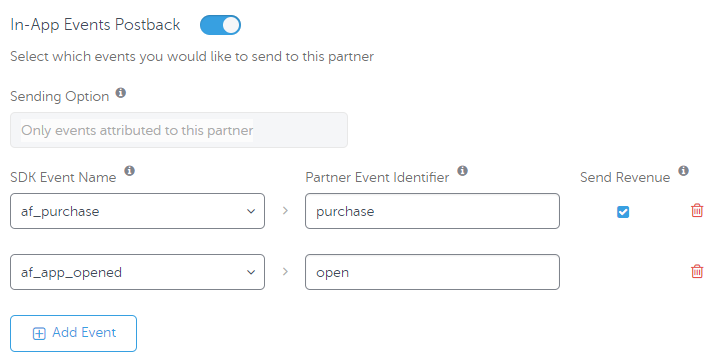Toggle the In-App Events Postback switch
The height and width of the screenshot is (360, 711).
click(220, 25)
